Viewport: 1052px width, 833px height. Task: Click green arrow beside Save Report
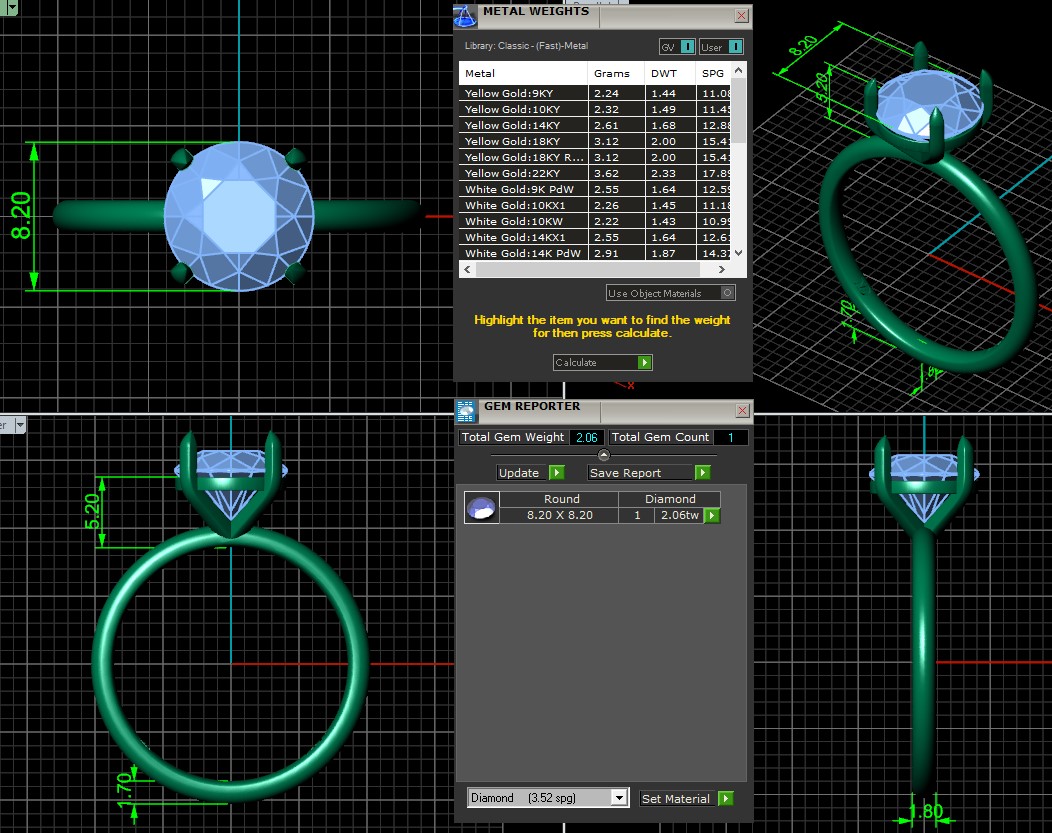[x=703, y=473]
